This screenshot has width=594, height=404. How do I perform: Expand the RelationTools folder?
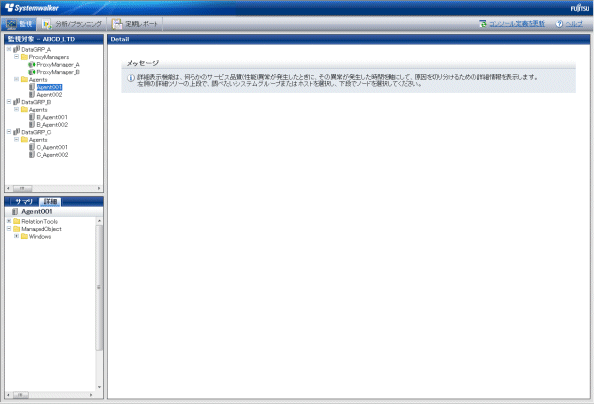click(x=9, y=221)
